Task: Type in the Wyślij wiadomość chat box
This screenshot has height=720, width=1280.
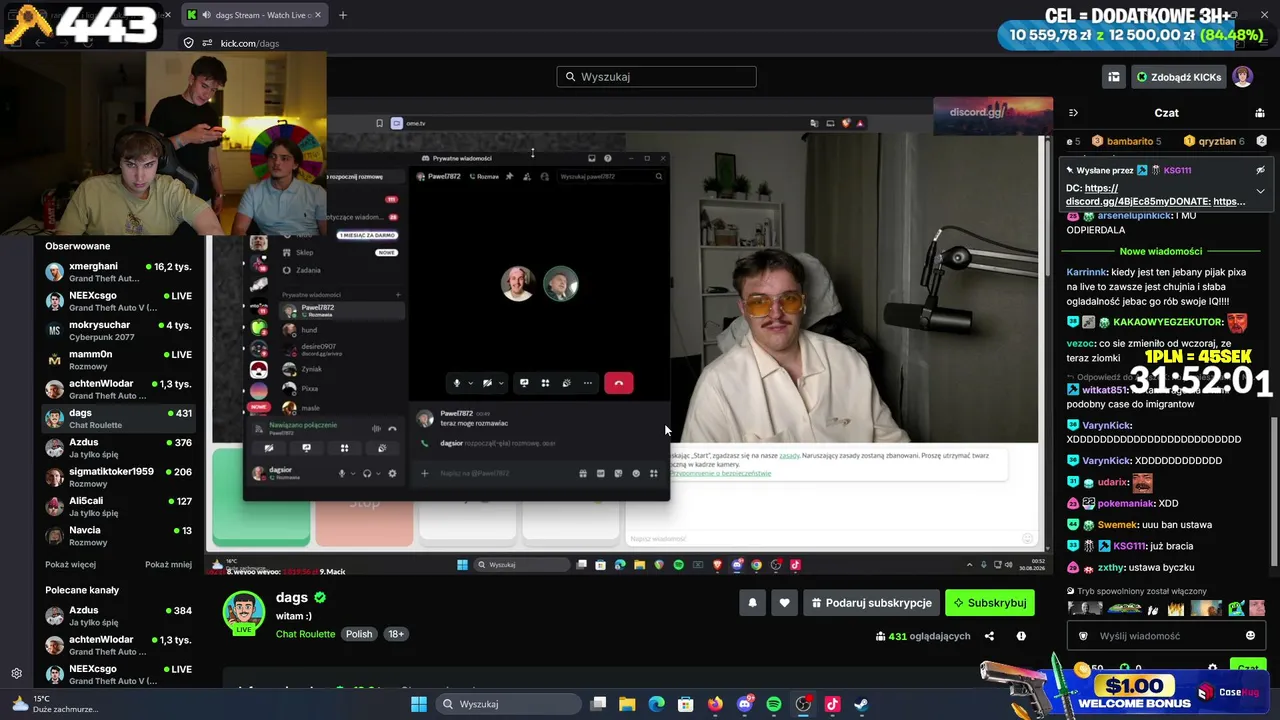Action: [x=1166, y=636]
